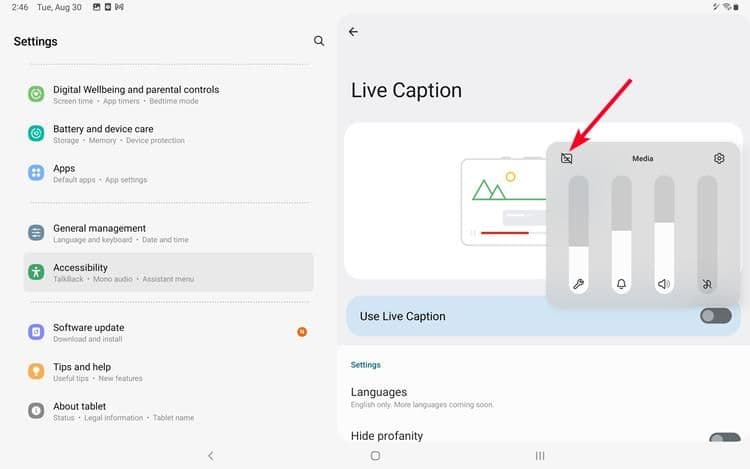
Task: Tap the media speaker volume icon
Action: click(x=664, y=284)
